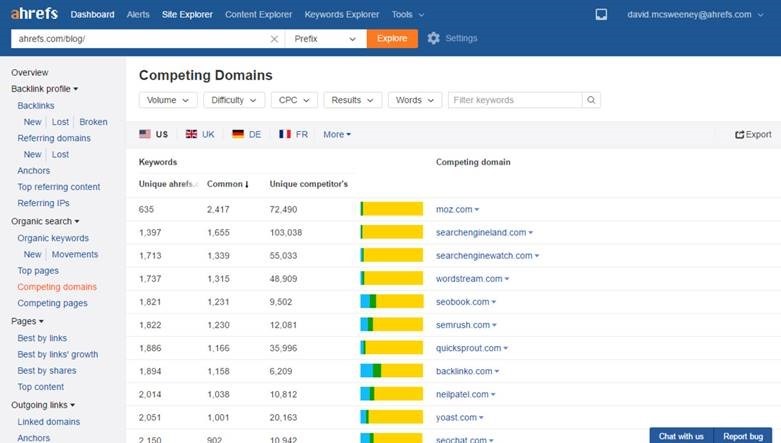
Task: Select the German flag country filter
Action: tap(246, 134)
